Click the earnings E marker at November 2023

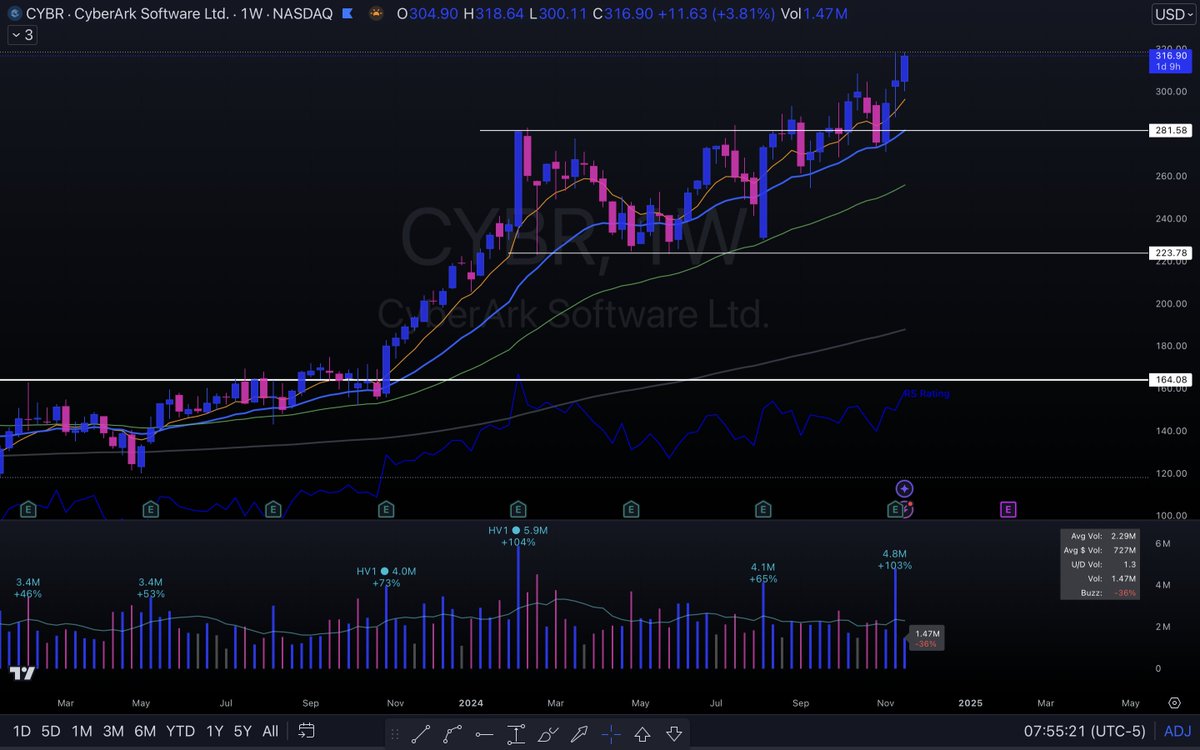(x=386, y=509)
